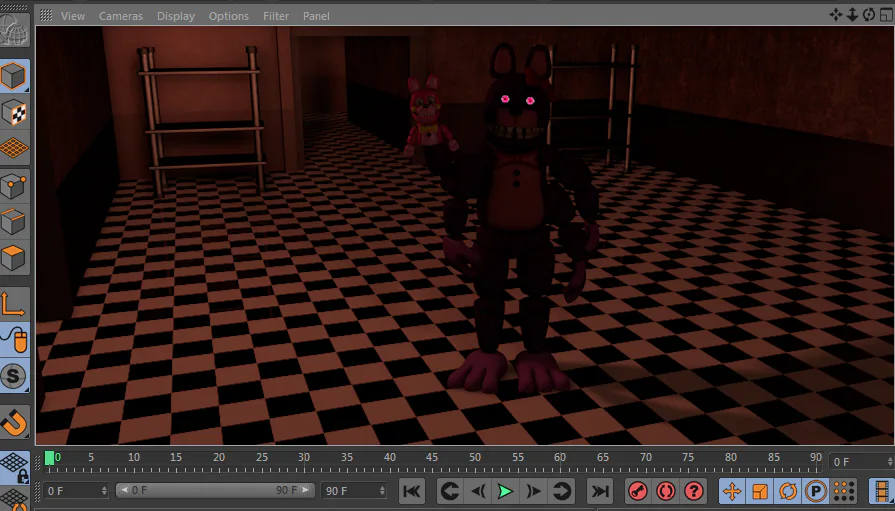
Task: Click Keyframe Selection question mark icon
Action: (694, 491)
